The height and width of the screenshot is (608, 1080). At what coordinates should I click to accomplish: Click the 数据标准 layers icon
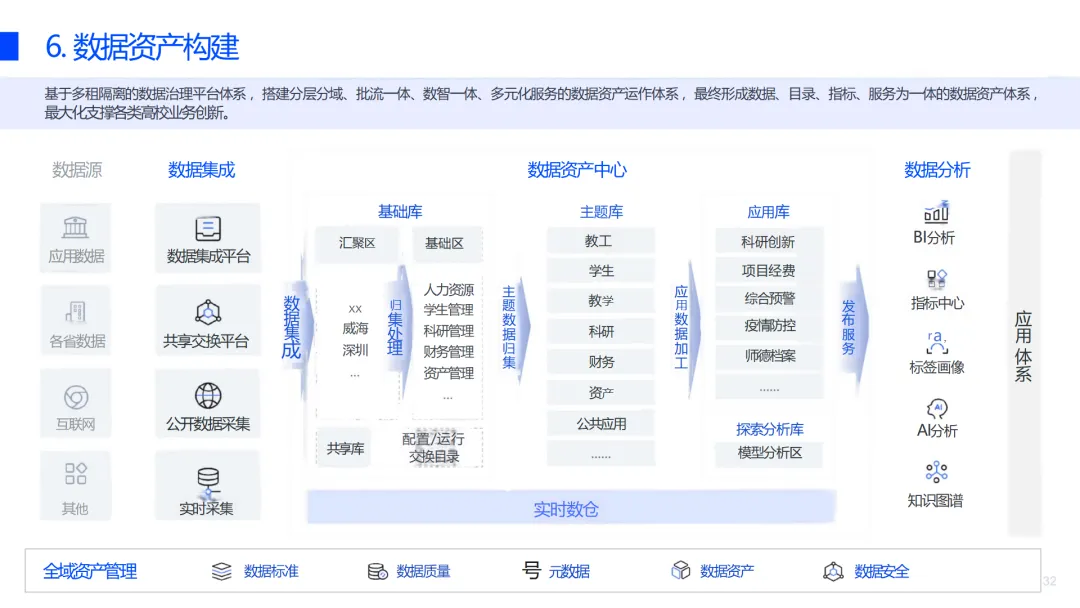(x=221, y=571)
